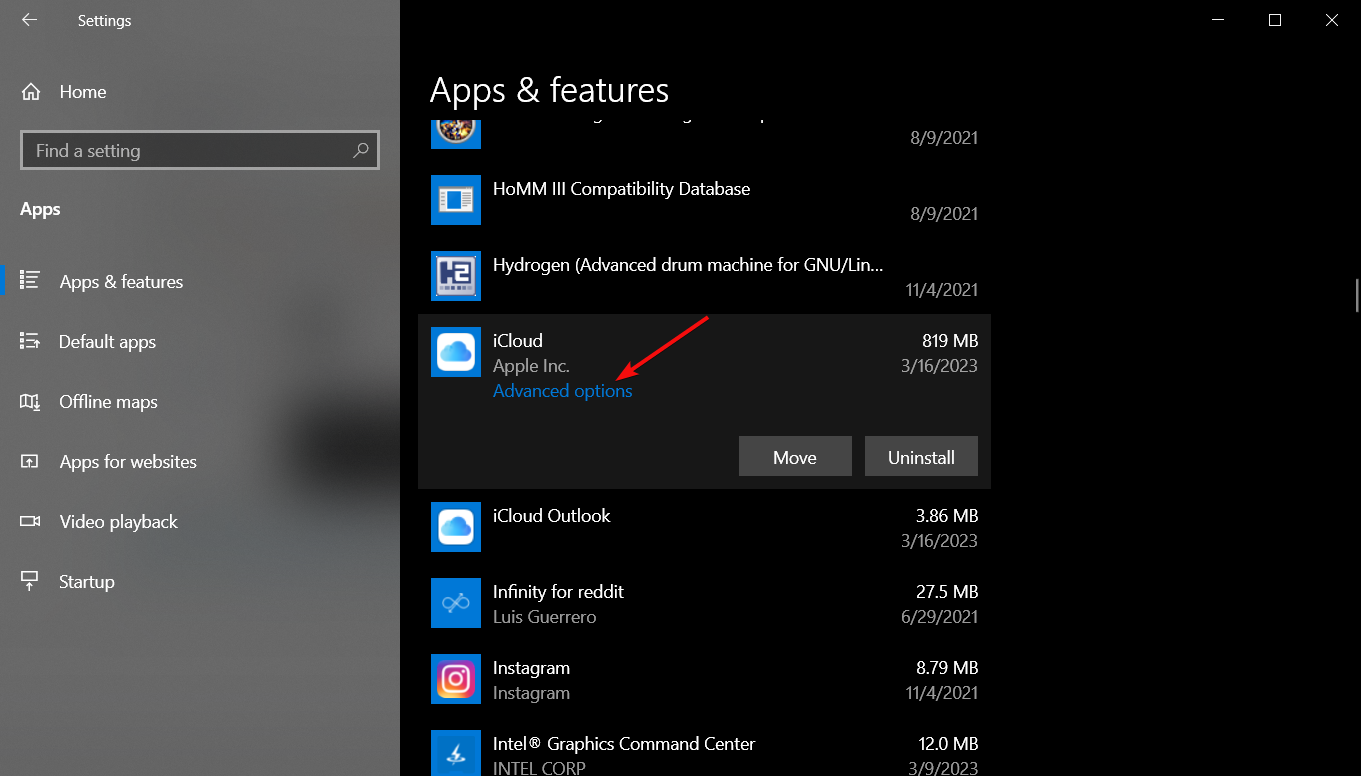1361x776 pixels.
Task: Select the Hydrogen drum machine icon
Action: (456, 276)
